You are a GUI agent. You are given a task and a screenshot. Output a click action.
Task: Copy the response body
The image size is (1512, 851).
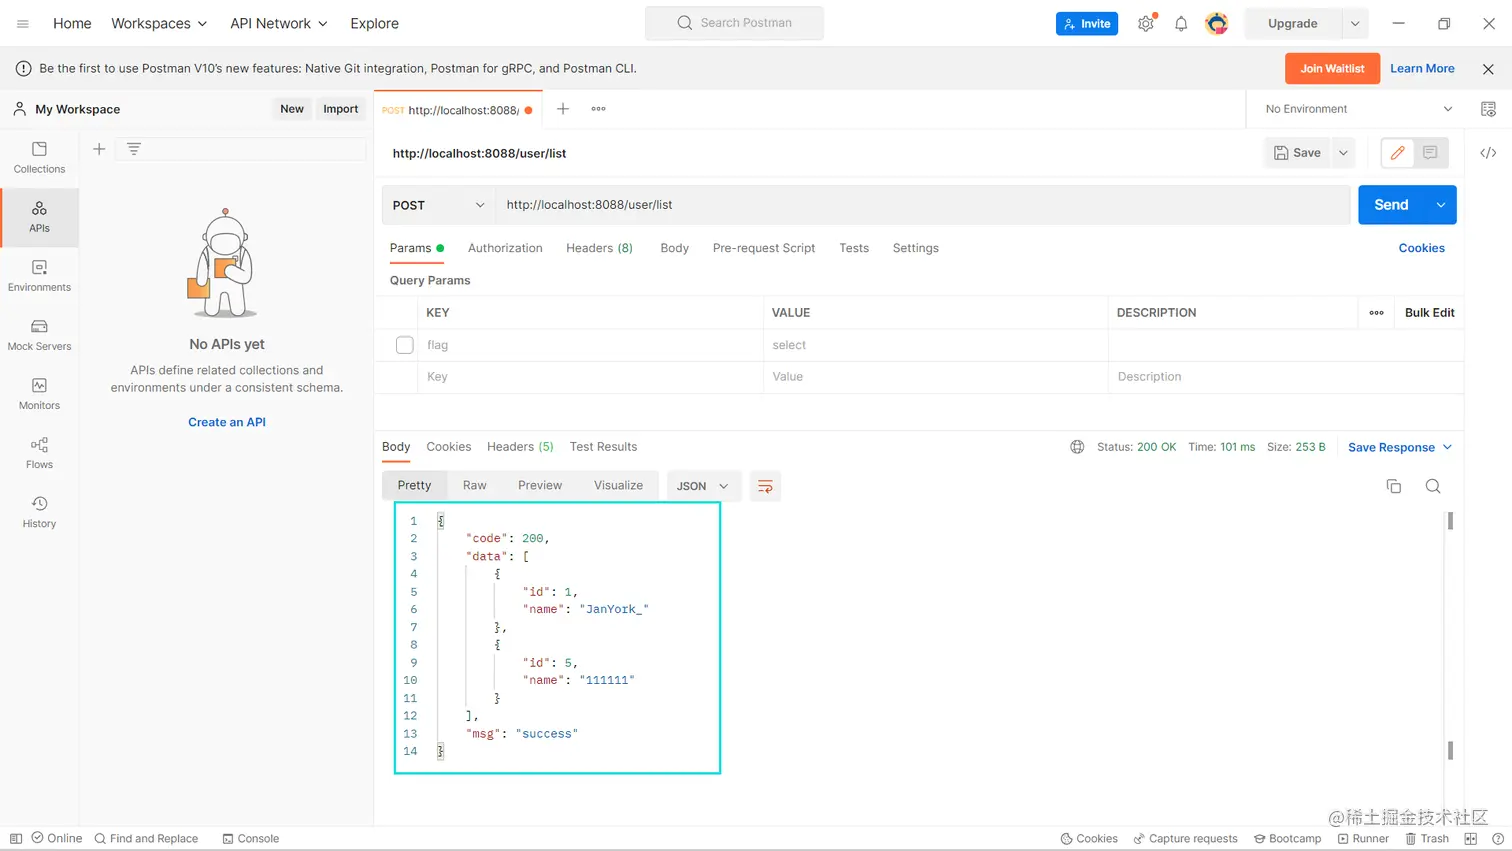[x=1393, y=486]
